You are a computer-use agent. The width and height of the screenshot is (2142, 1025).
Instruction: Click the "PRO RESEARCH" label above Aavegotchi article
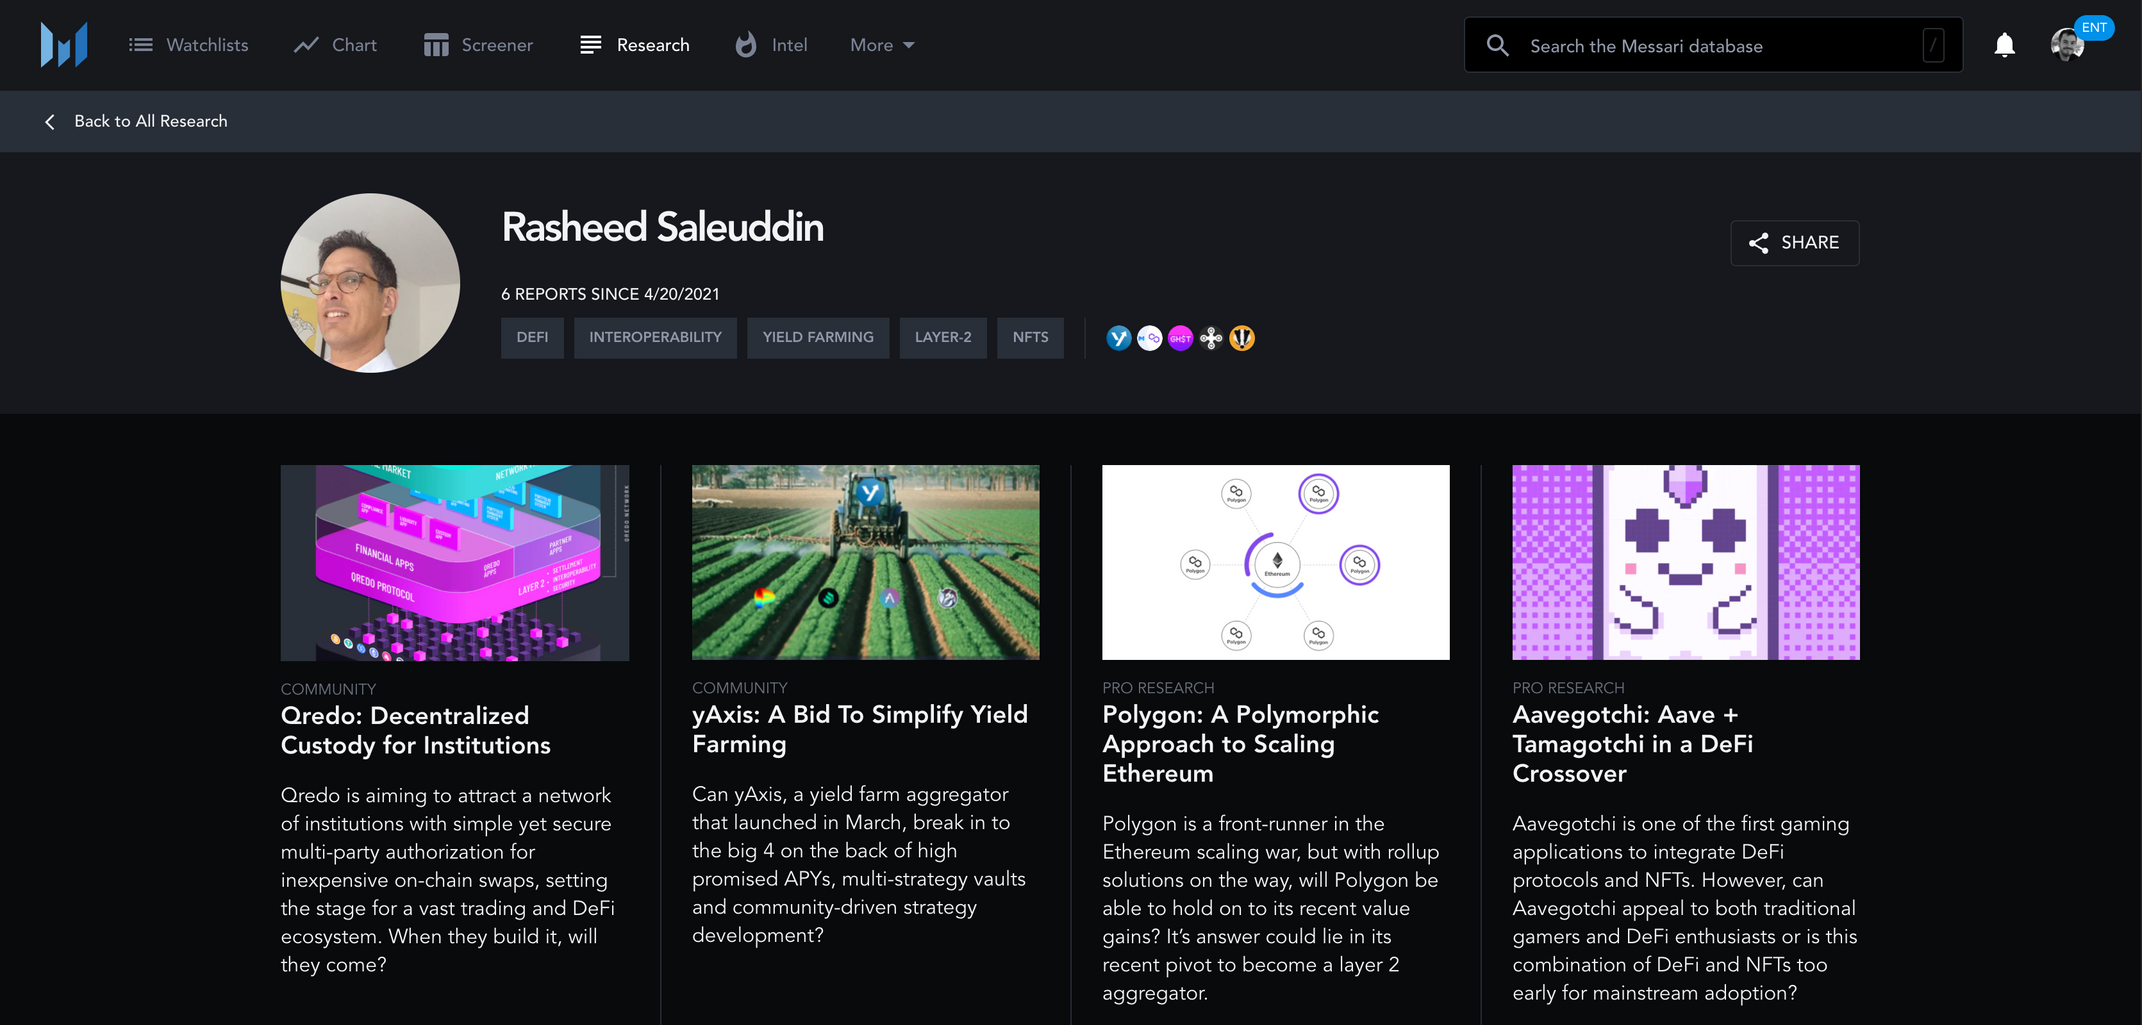tap(1568, 688)
